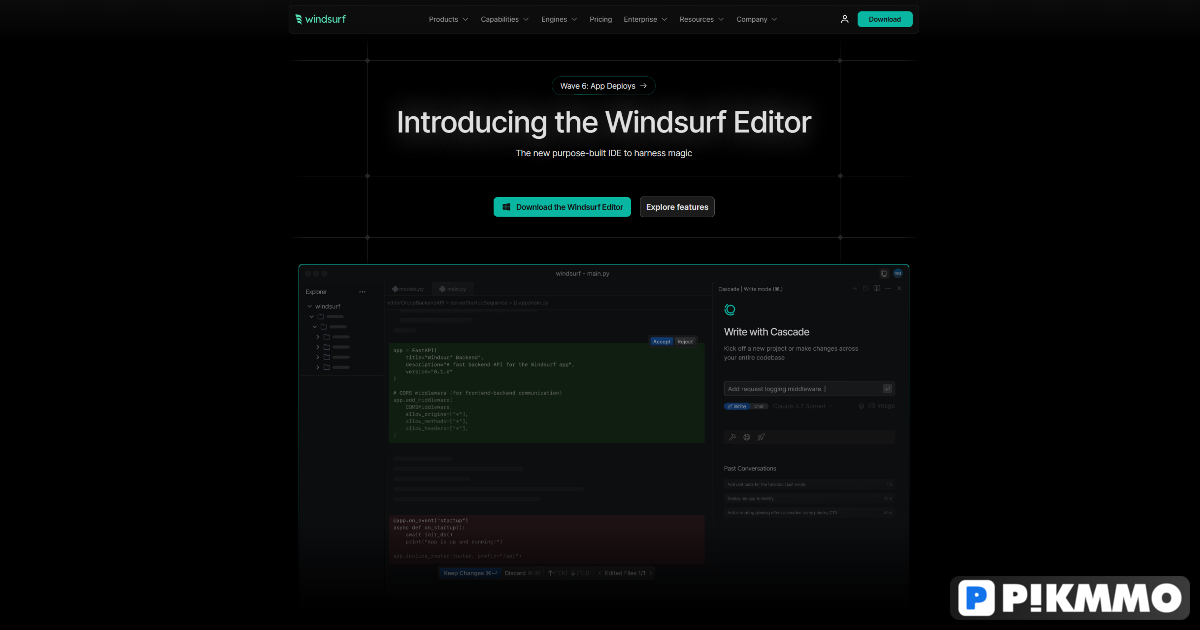Expand the Capabilities menu
Screen dimensions: 1200x630
pyautogui.click(x=505, y=19)
